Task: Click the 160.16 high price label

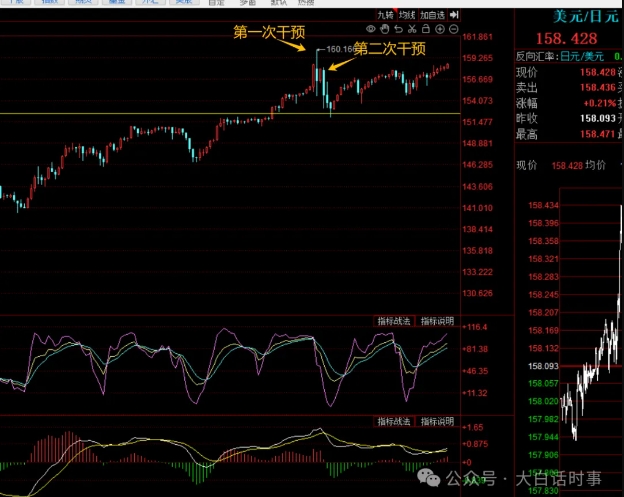Action: point(339,49)
